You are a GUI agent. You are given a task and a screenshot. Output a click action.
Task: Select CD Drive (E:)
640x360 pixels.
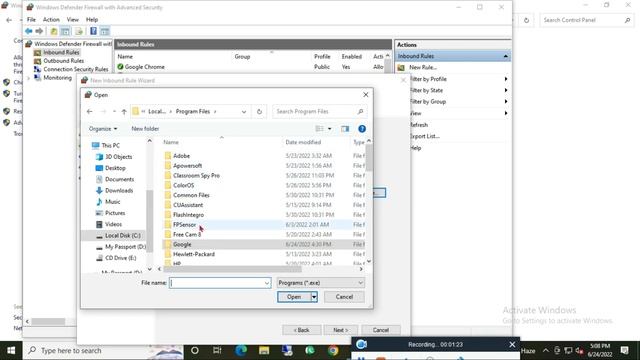click(120, 258)
